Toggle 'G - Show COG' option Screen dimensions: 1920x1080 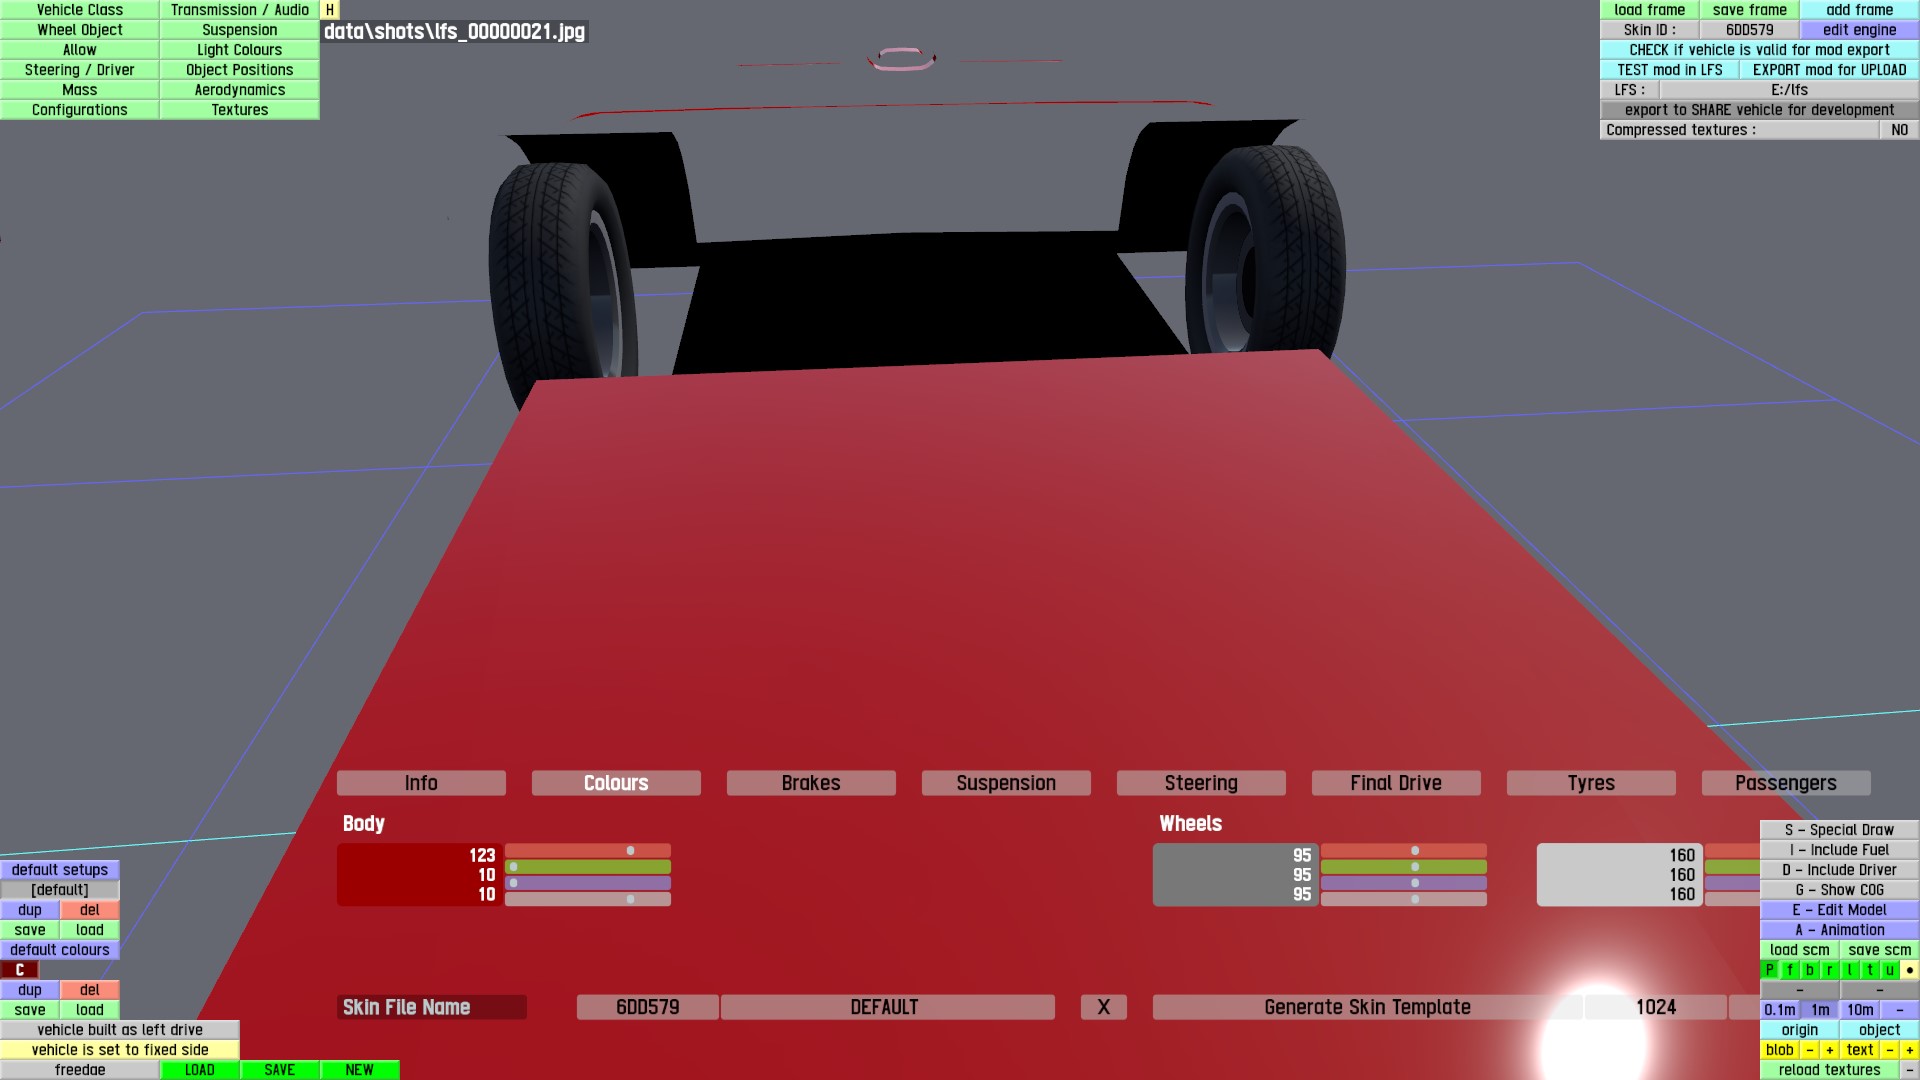(1839, 890)
